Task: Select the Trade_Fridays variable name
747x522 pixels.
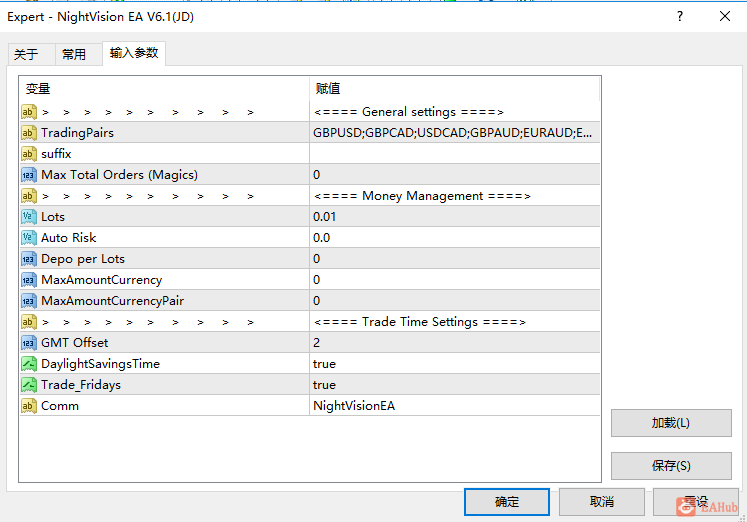Action: coord(81,385)
